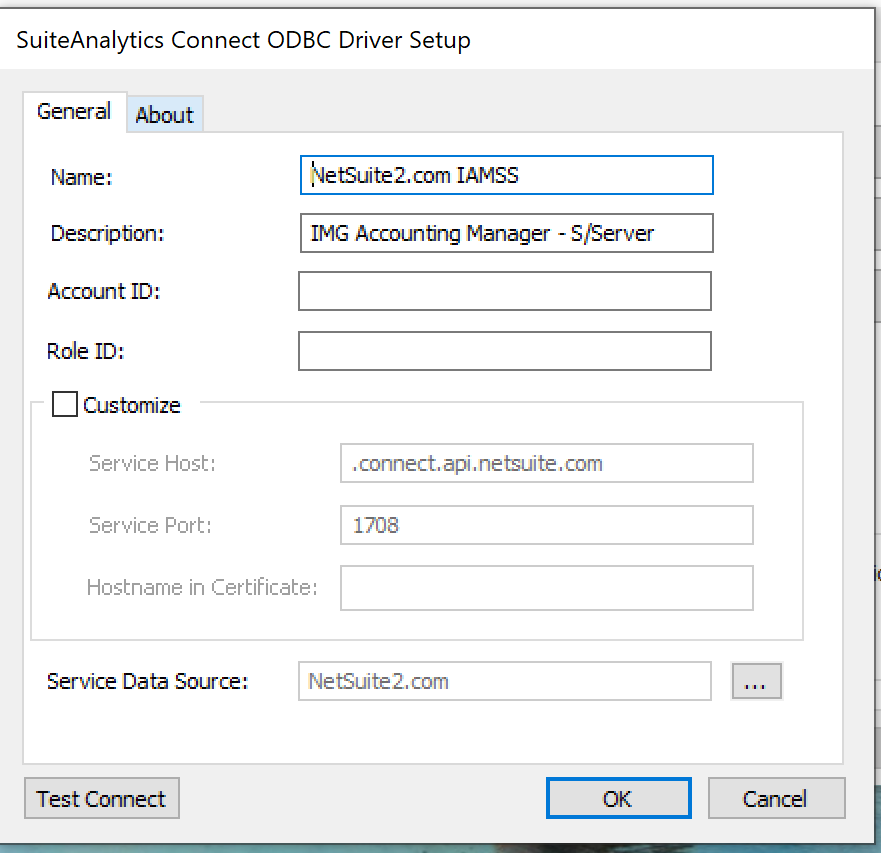Click the dialog title SuiteAnalytics Connect ODBC Driver Setup

pos(243,40)
